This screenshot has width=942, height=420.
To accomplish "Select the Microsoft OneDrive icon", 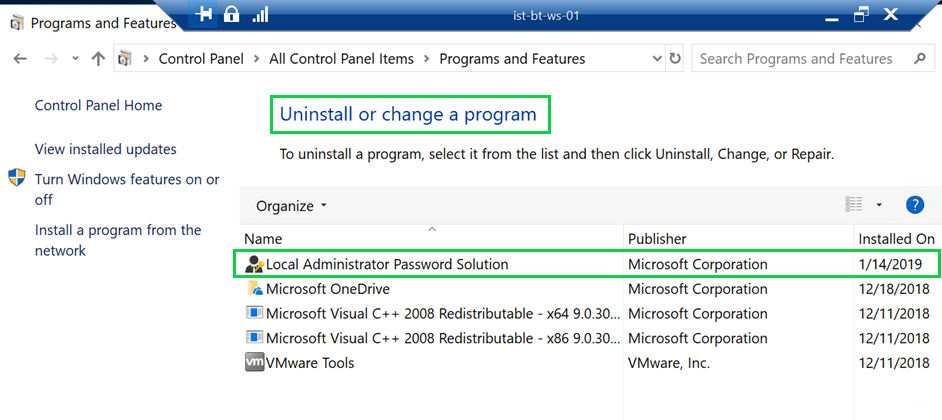I will tap(254, 289).
